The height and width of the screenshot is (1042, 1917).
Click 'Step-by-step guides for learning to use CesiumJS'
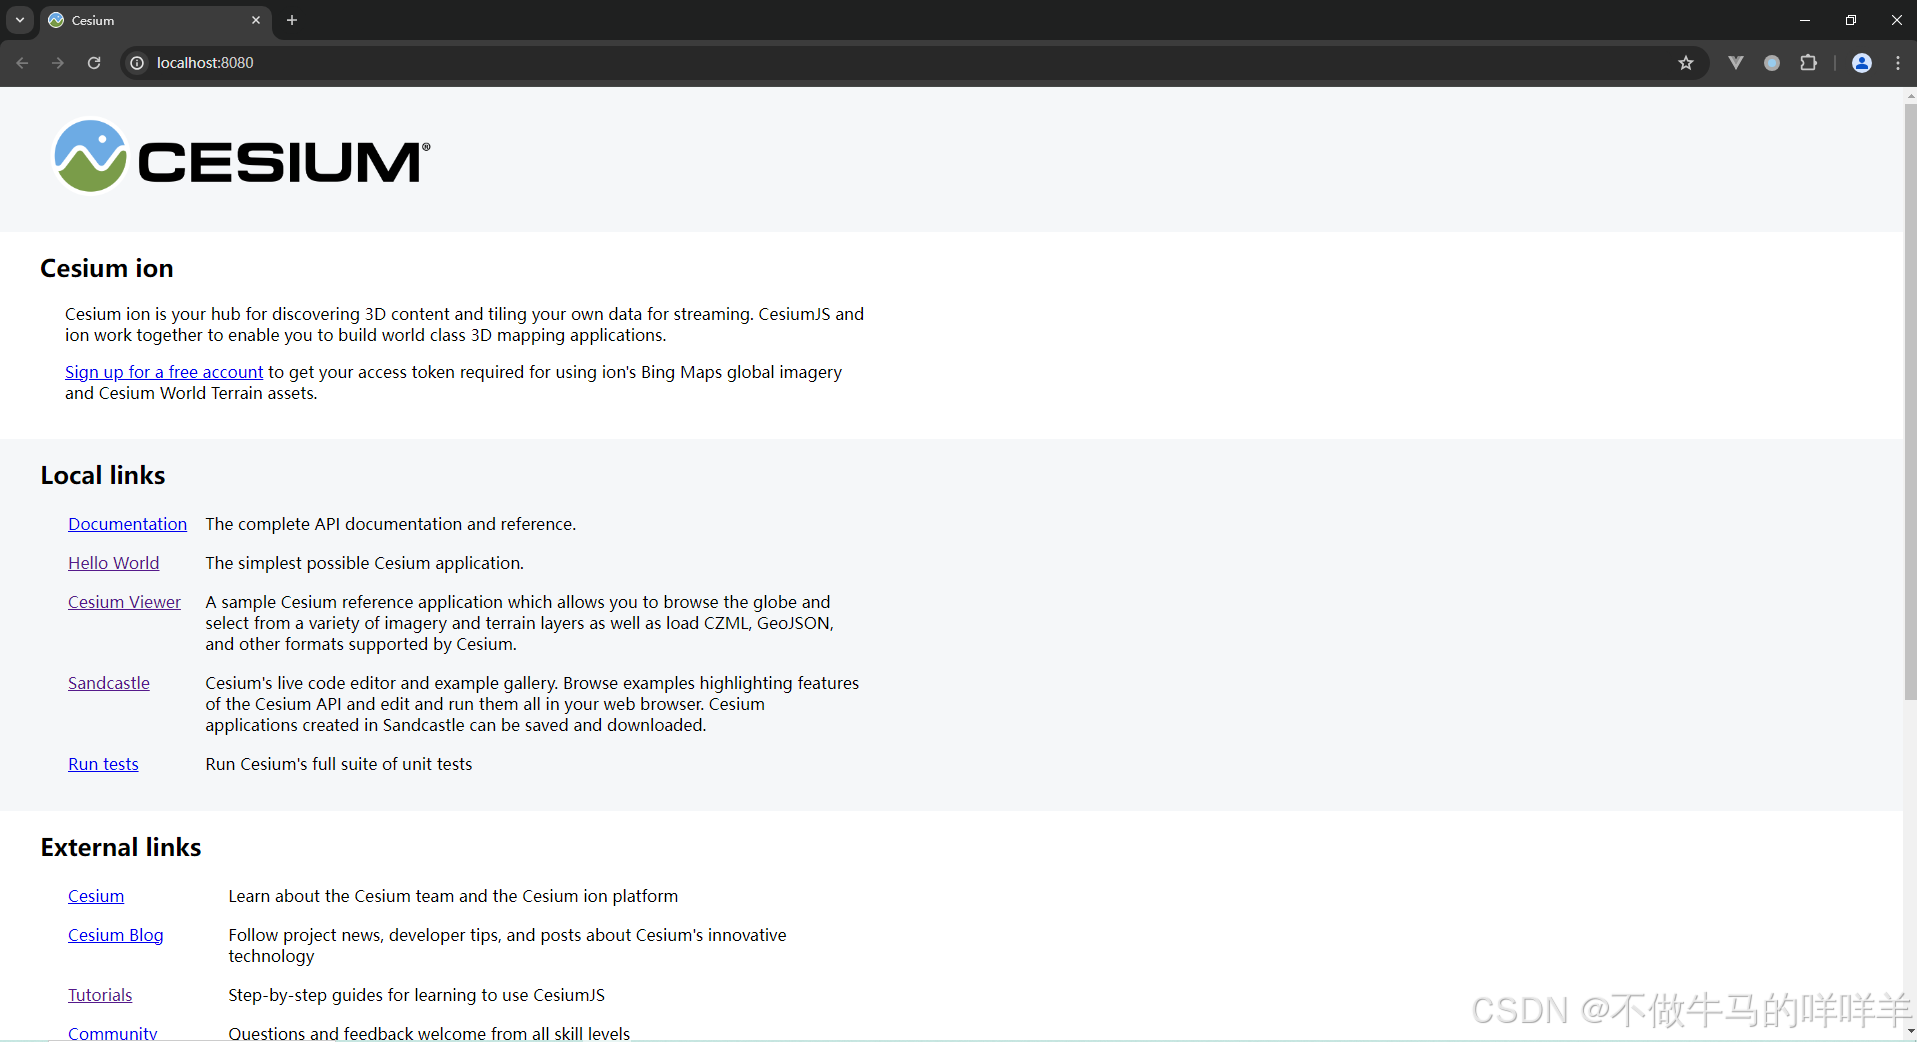pyautogui.click(x=416, y=995)
